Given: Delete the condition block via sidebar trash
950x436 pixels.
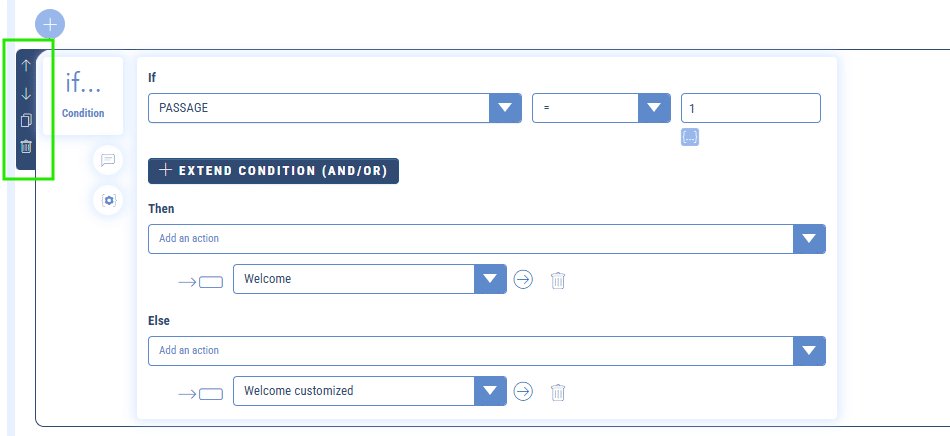Looking at the screenshot, I should 26,147.
